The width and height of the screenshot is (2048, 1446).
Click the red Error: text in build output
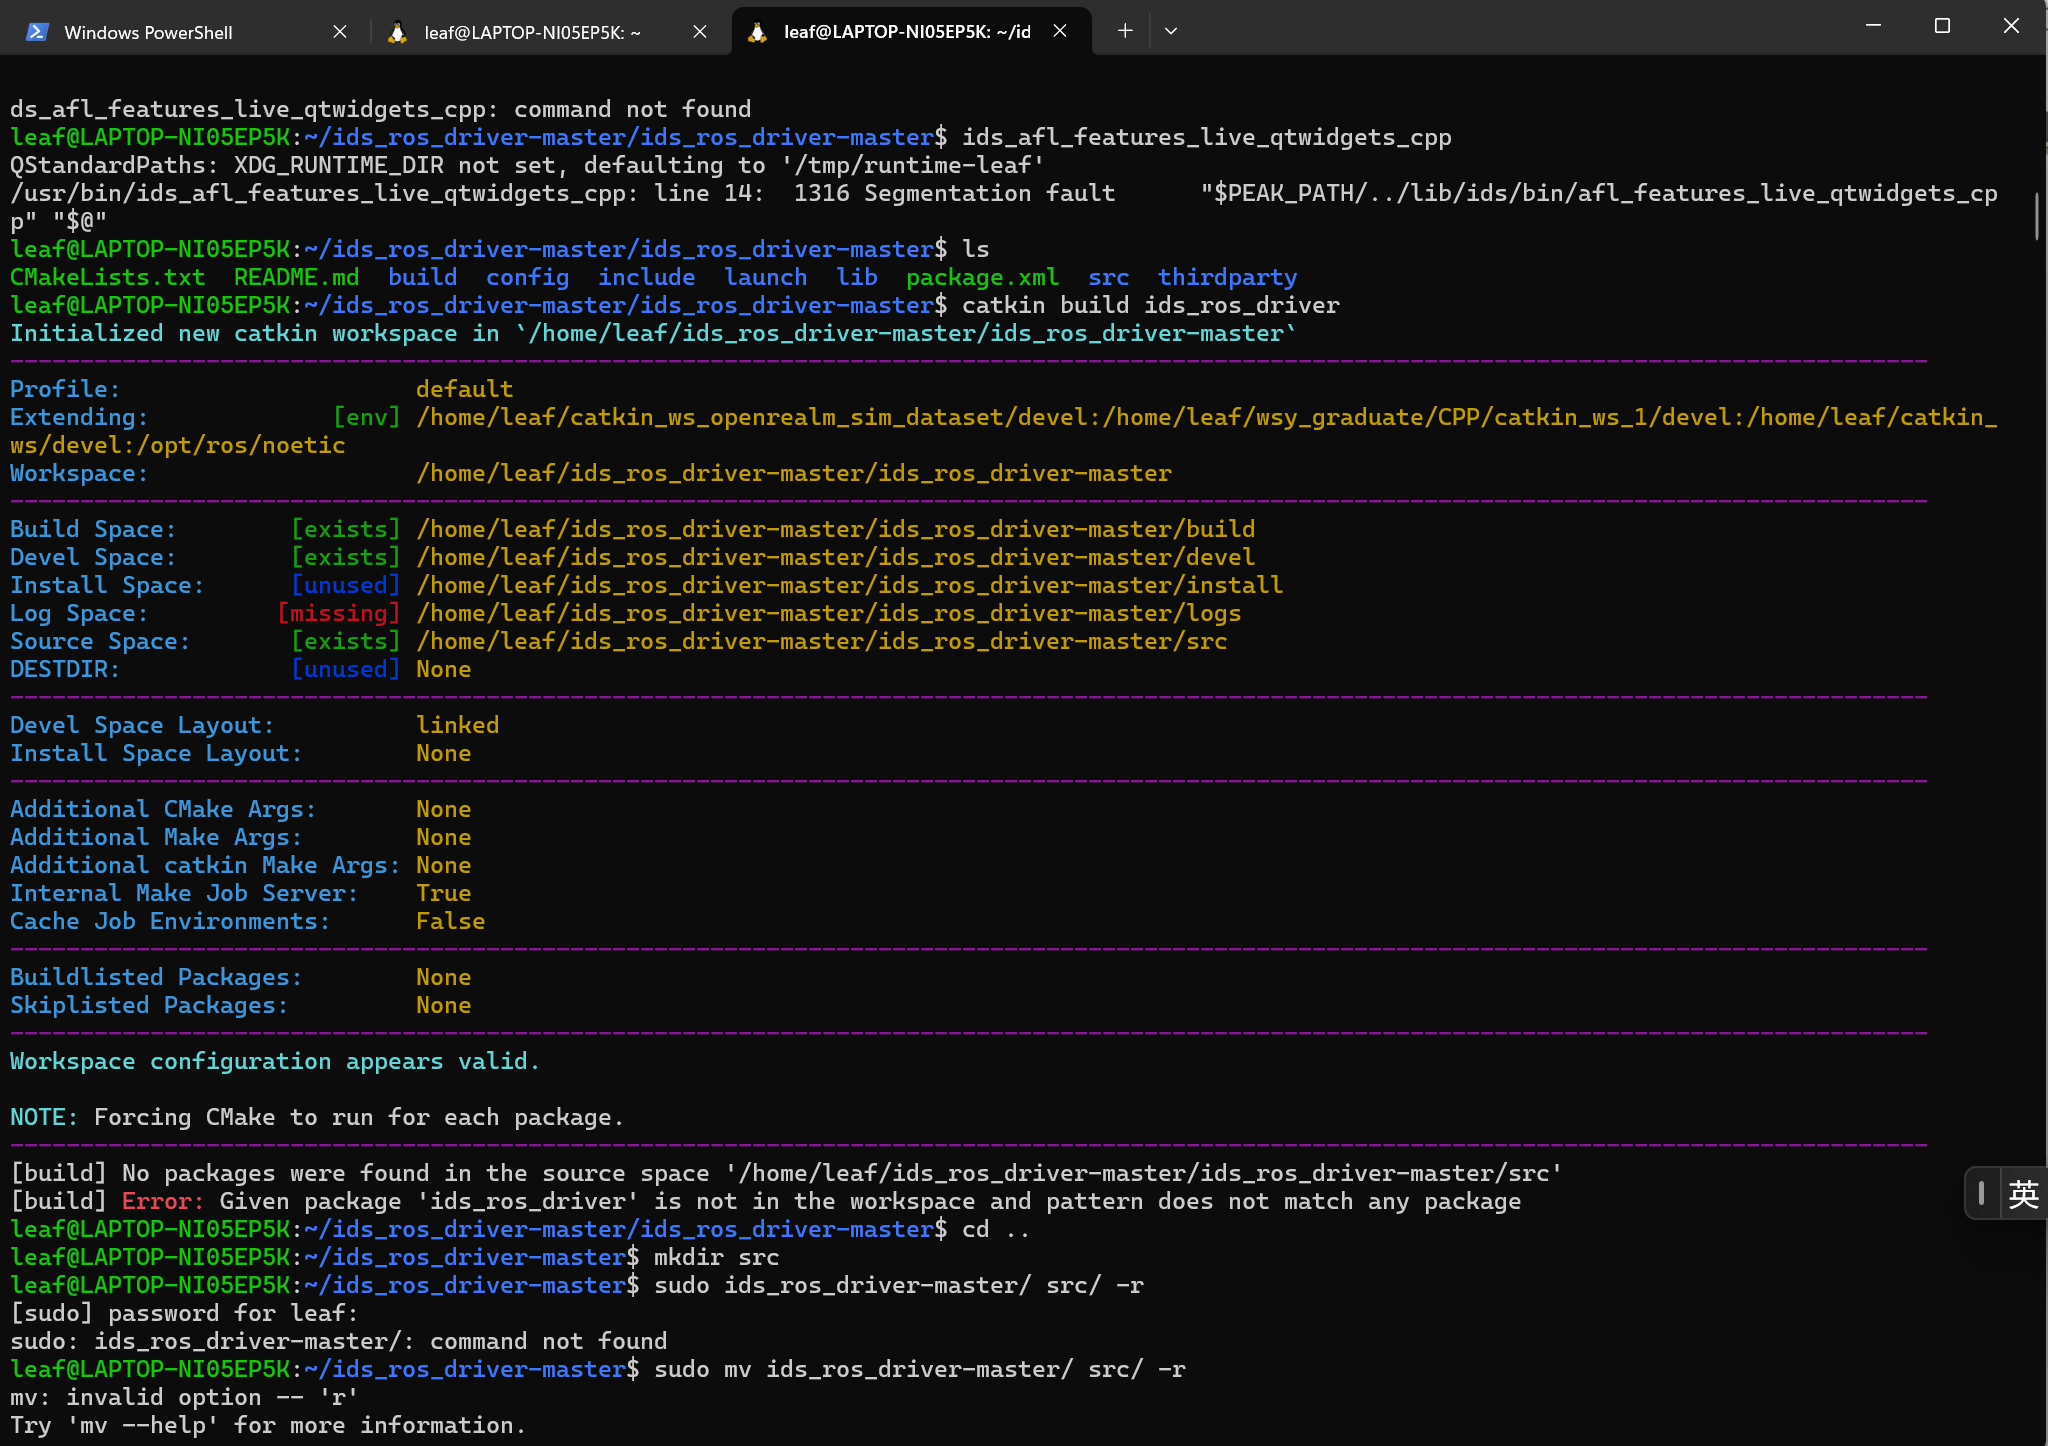(x=162, y=1201)
